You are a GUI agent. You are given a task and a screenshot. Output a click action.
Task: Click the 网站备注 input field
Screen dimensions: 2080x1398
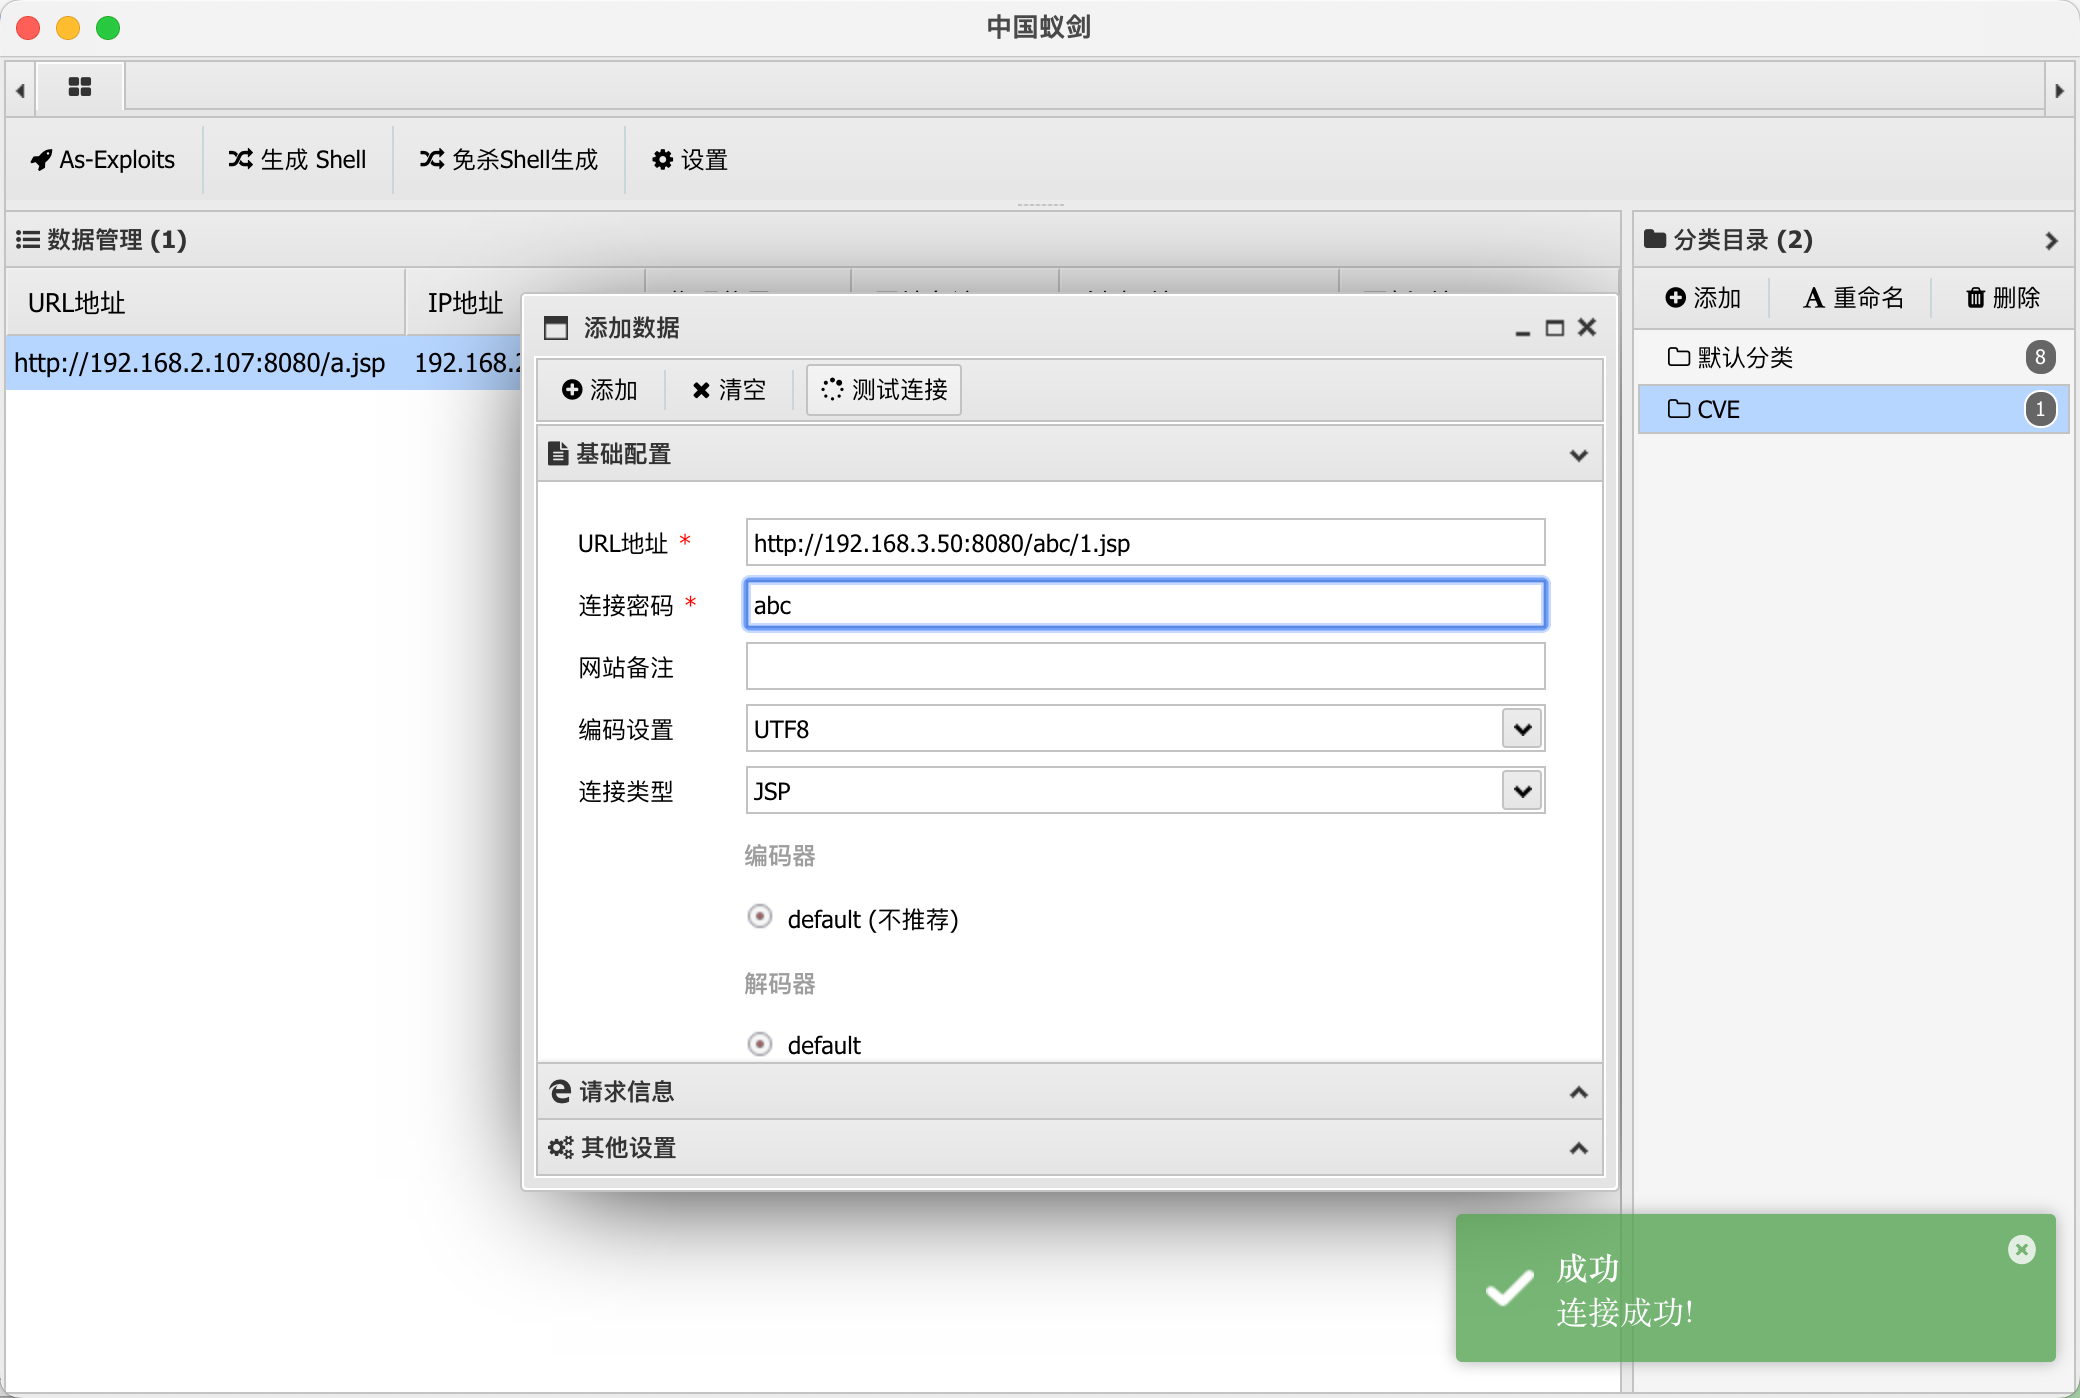[1144, 667]
